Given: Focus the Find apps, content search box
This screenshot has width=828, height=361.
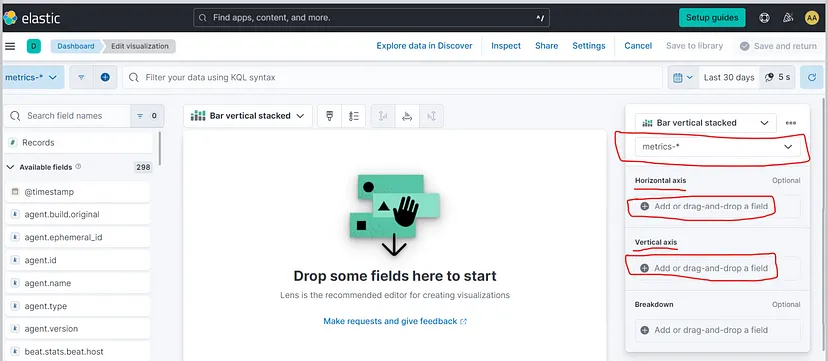Looking at the screenshot, I should 371,17.
